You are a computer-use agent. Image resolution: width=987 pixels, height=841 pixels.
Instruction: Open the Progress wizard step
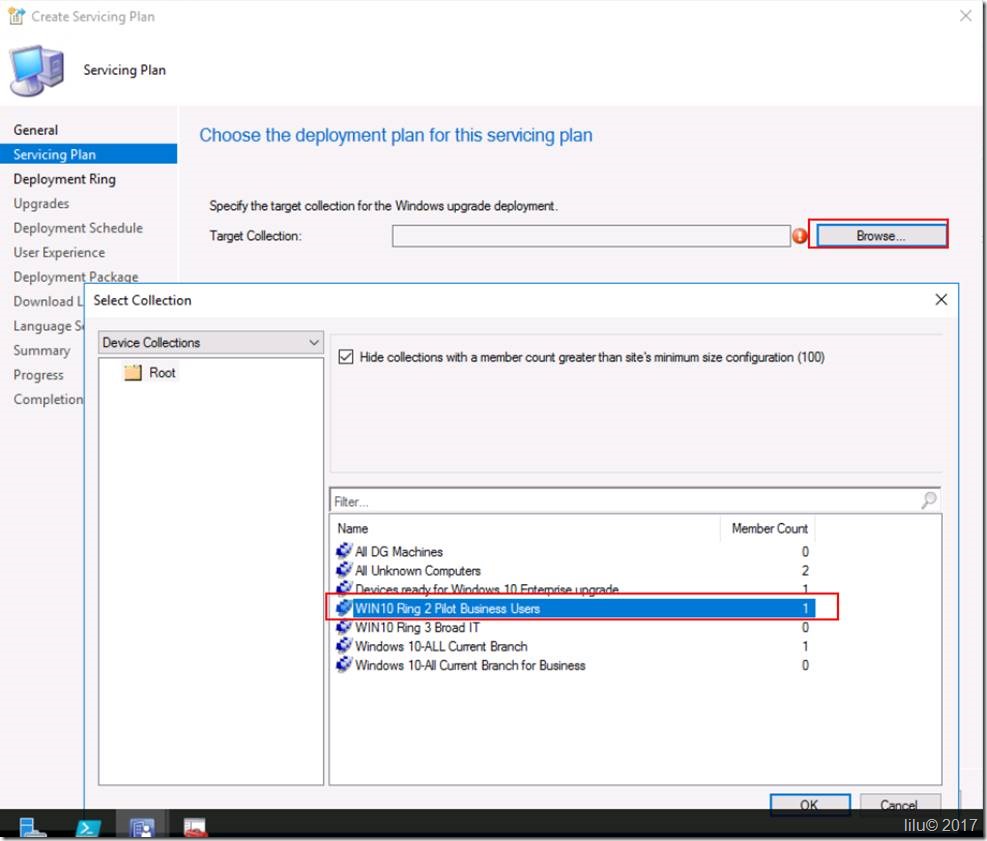point(38,375)
